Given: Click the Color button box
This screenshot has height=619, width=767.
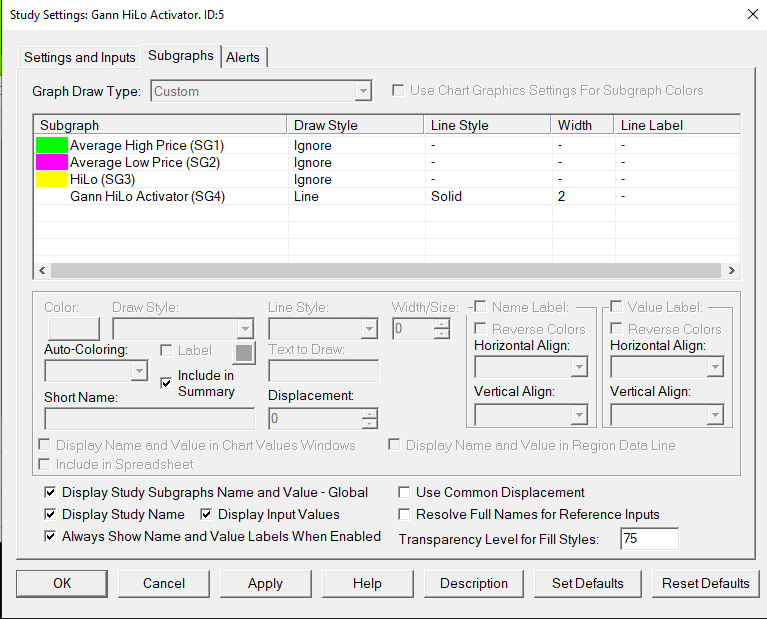Looking at the screenshot, I should pos(74,328).
